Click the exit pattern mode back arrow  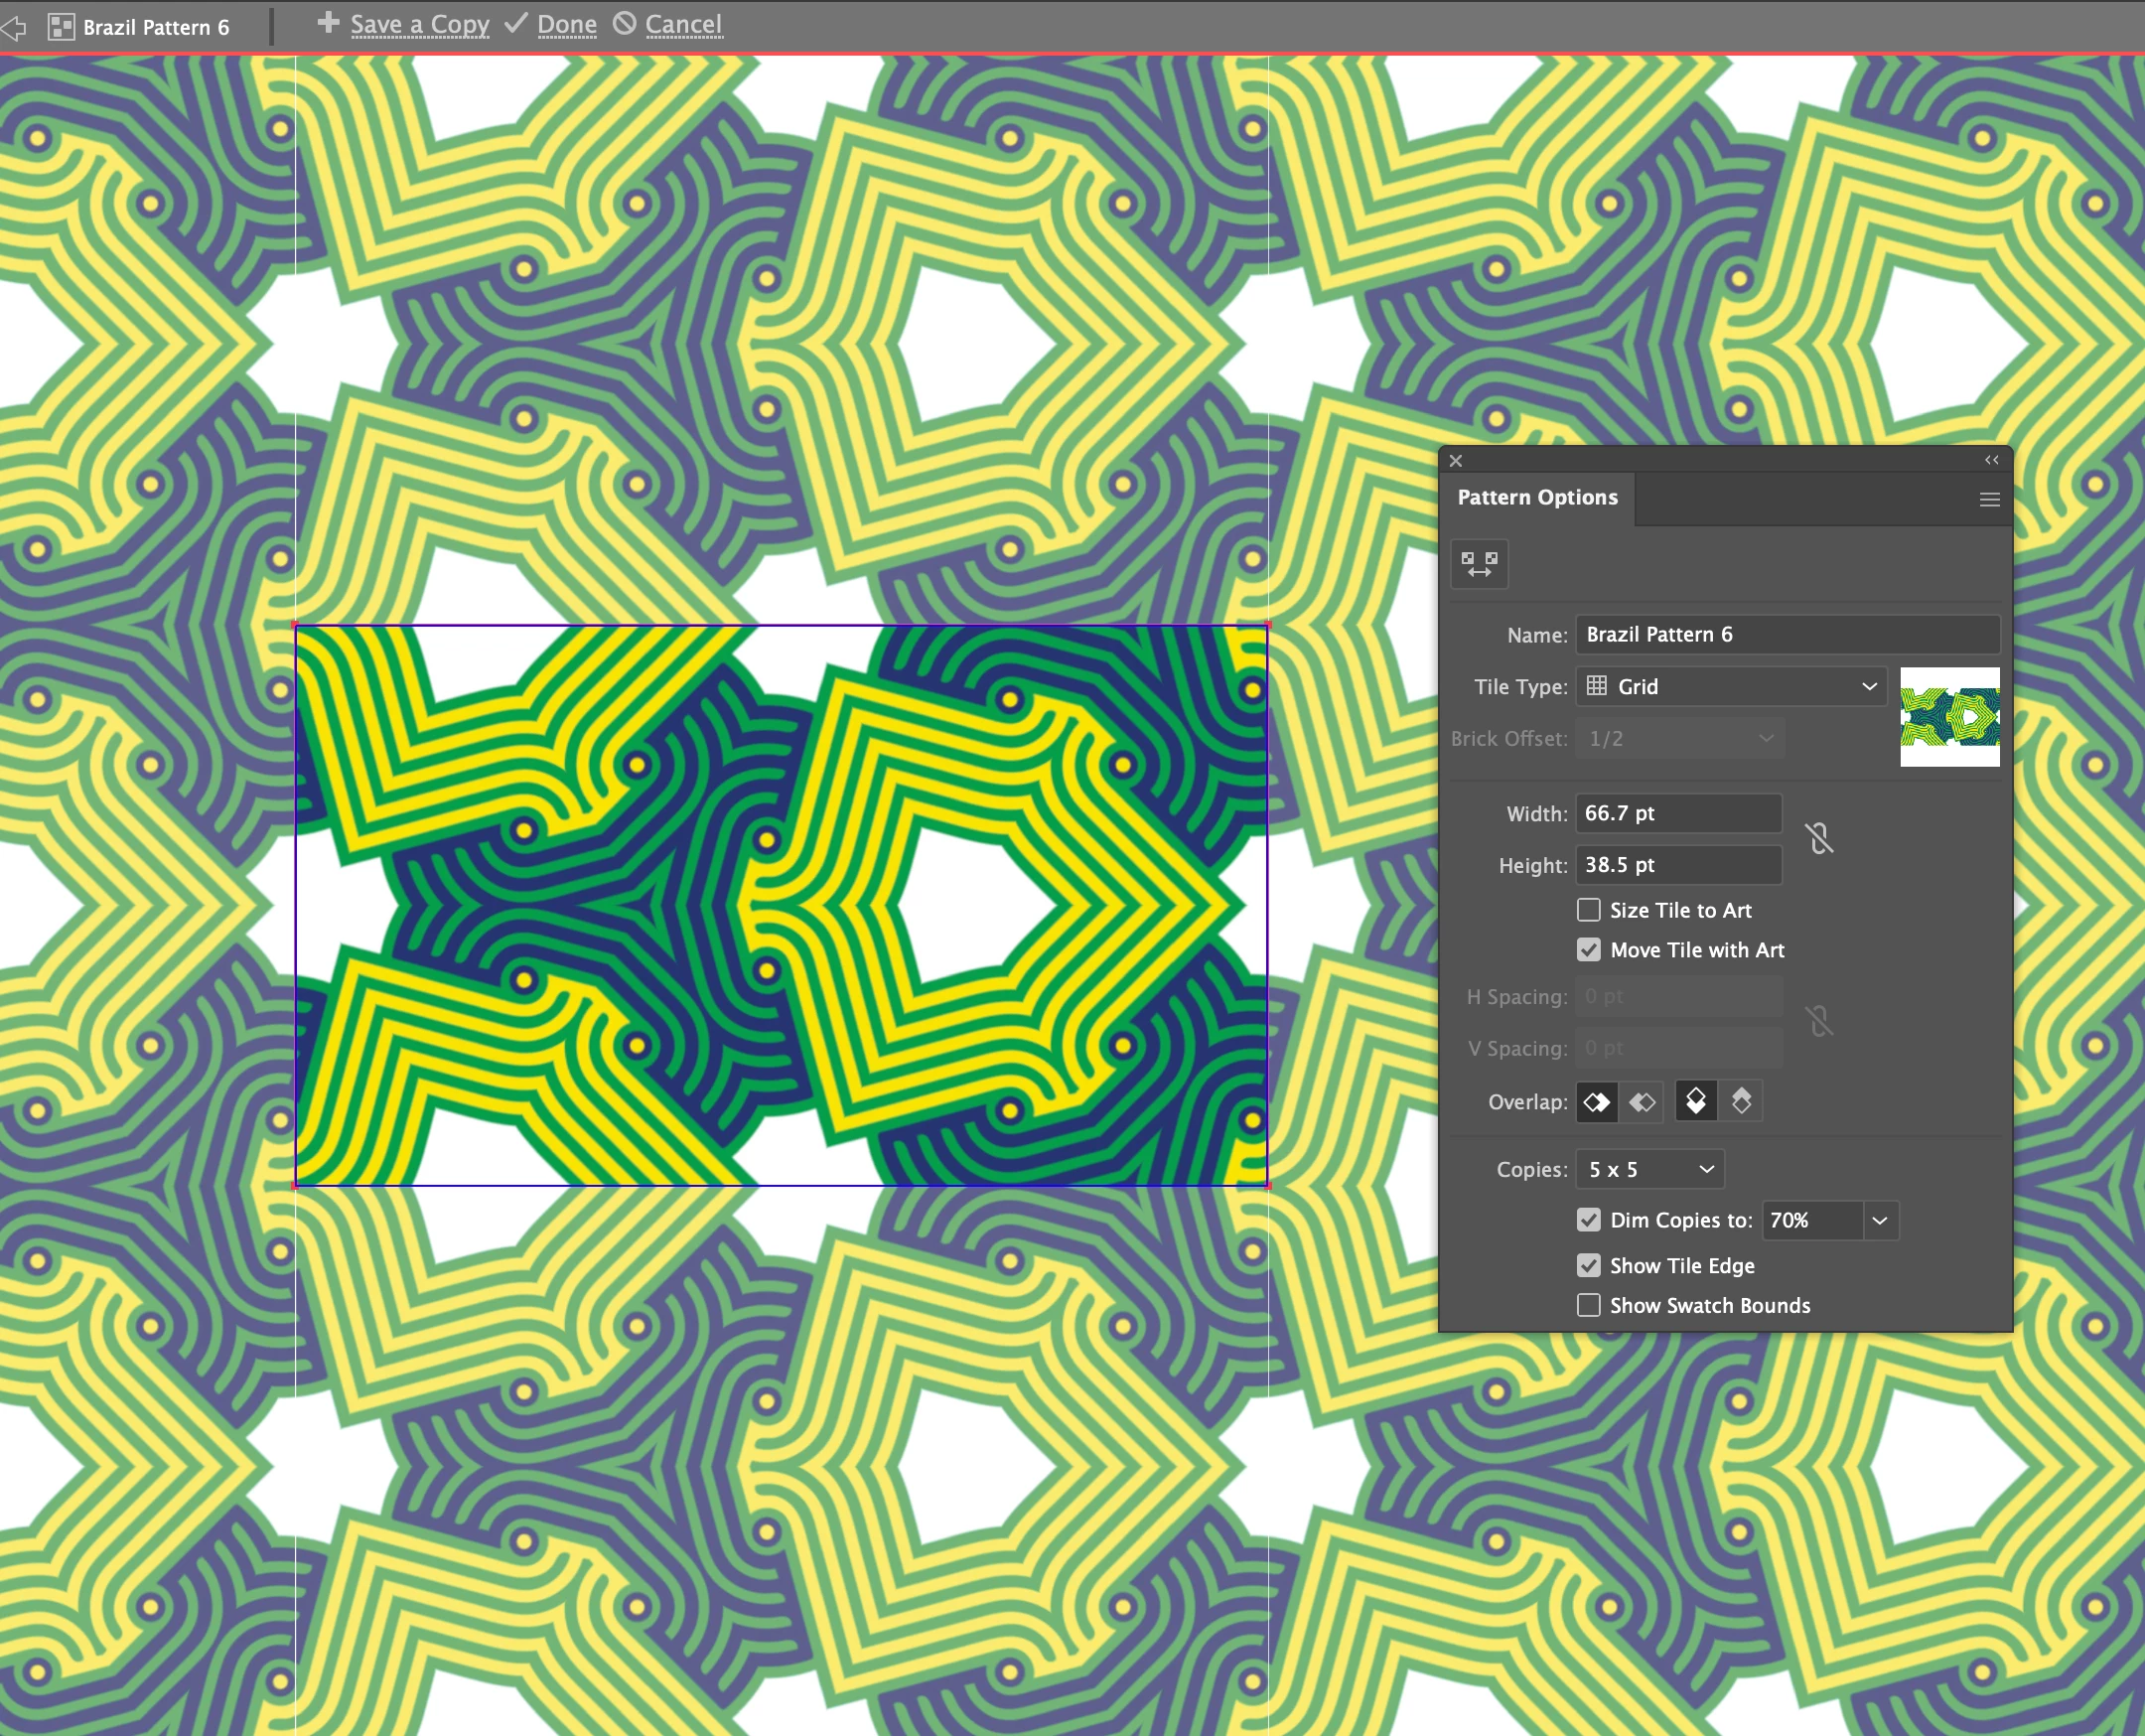[14, 27]
